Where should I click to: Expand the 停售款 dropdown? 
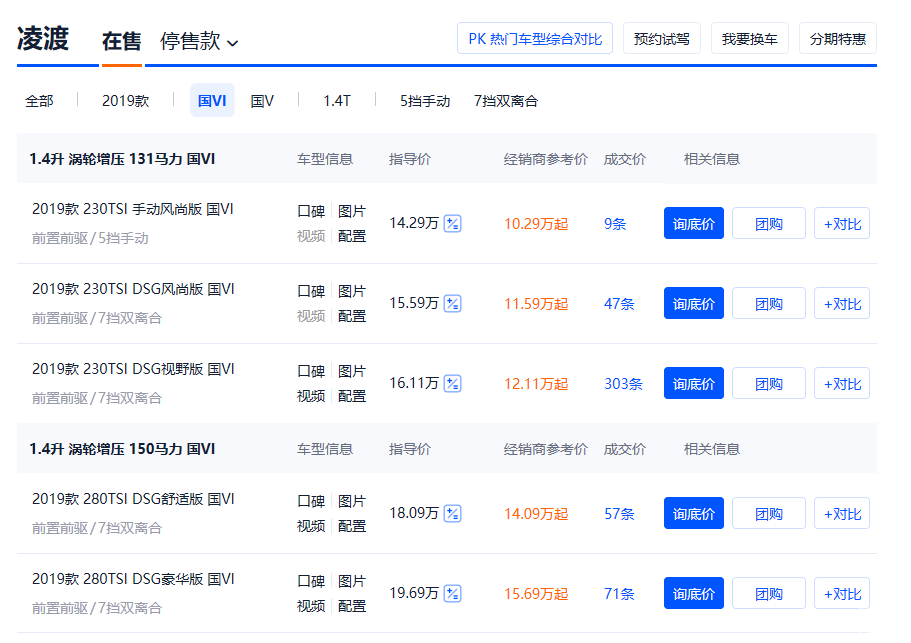199,41
